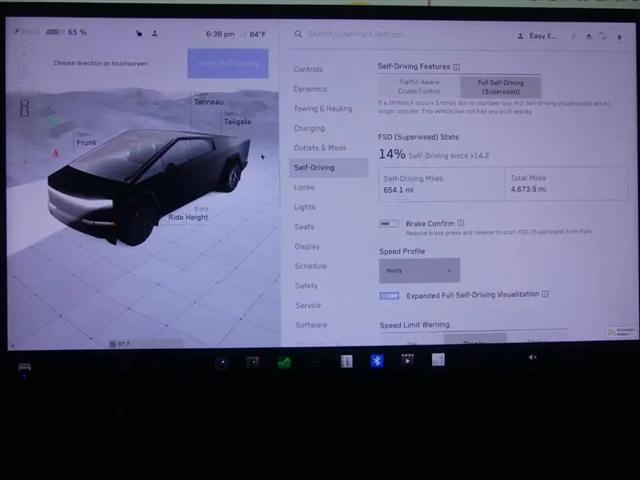Open the Easy Entry driver profile
This screenshot has width=640, height=480.
tap(537, 36)
